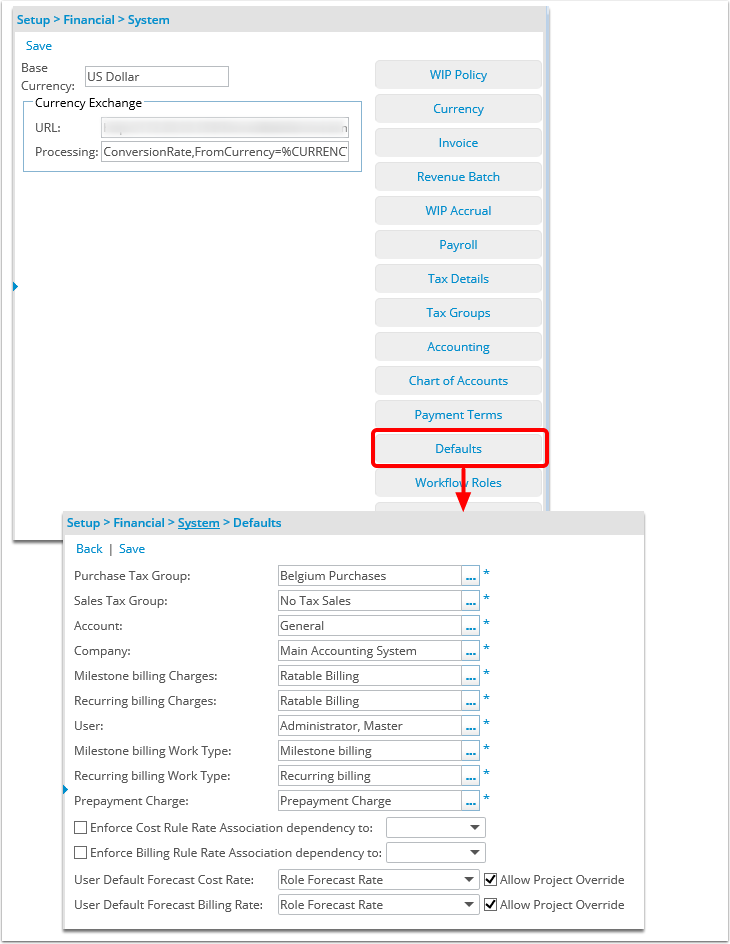Screen dimensions: 730x944
Task: Open Cost Rule Rate dependency dropdown
Action: pos(436,828)
